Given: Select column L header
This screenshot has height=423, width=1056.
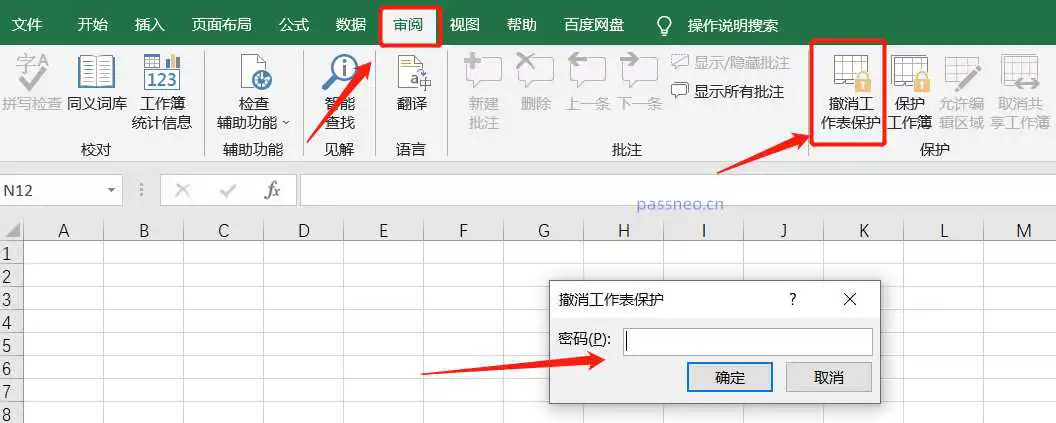Looking at the screenshot, I should (x=944, y=231).
